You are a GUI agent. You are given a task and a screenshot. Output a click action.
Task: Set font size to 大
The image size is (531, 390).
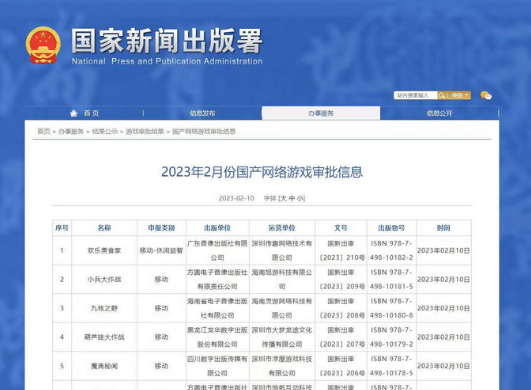coord(283,198)
